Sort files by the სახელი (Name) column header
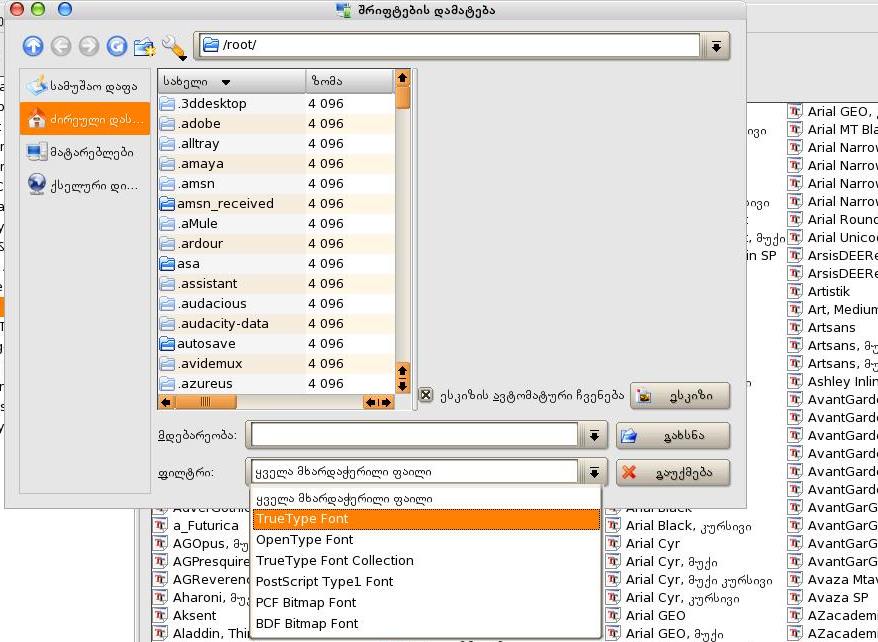878x642 pixels. pos(232,82)
